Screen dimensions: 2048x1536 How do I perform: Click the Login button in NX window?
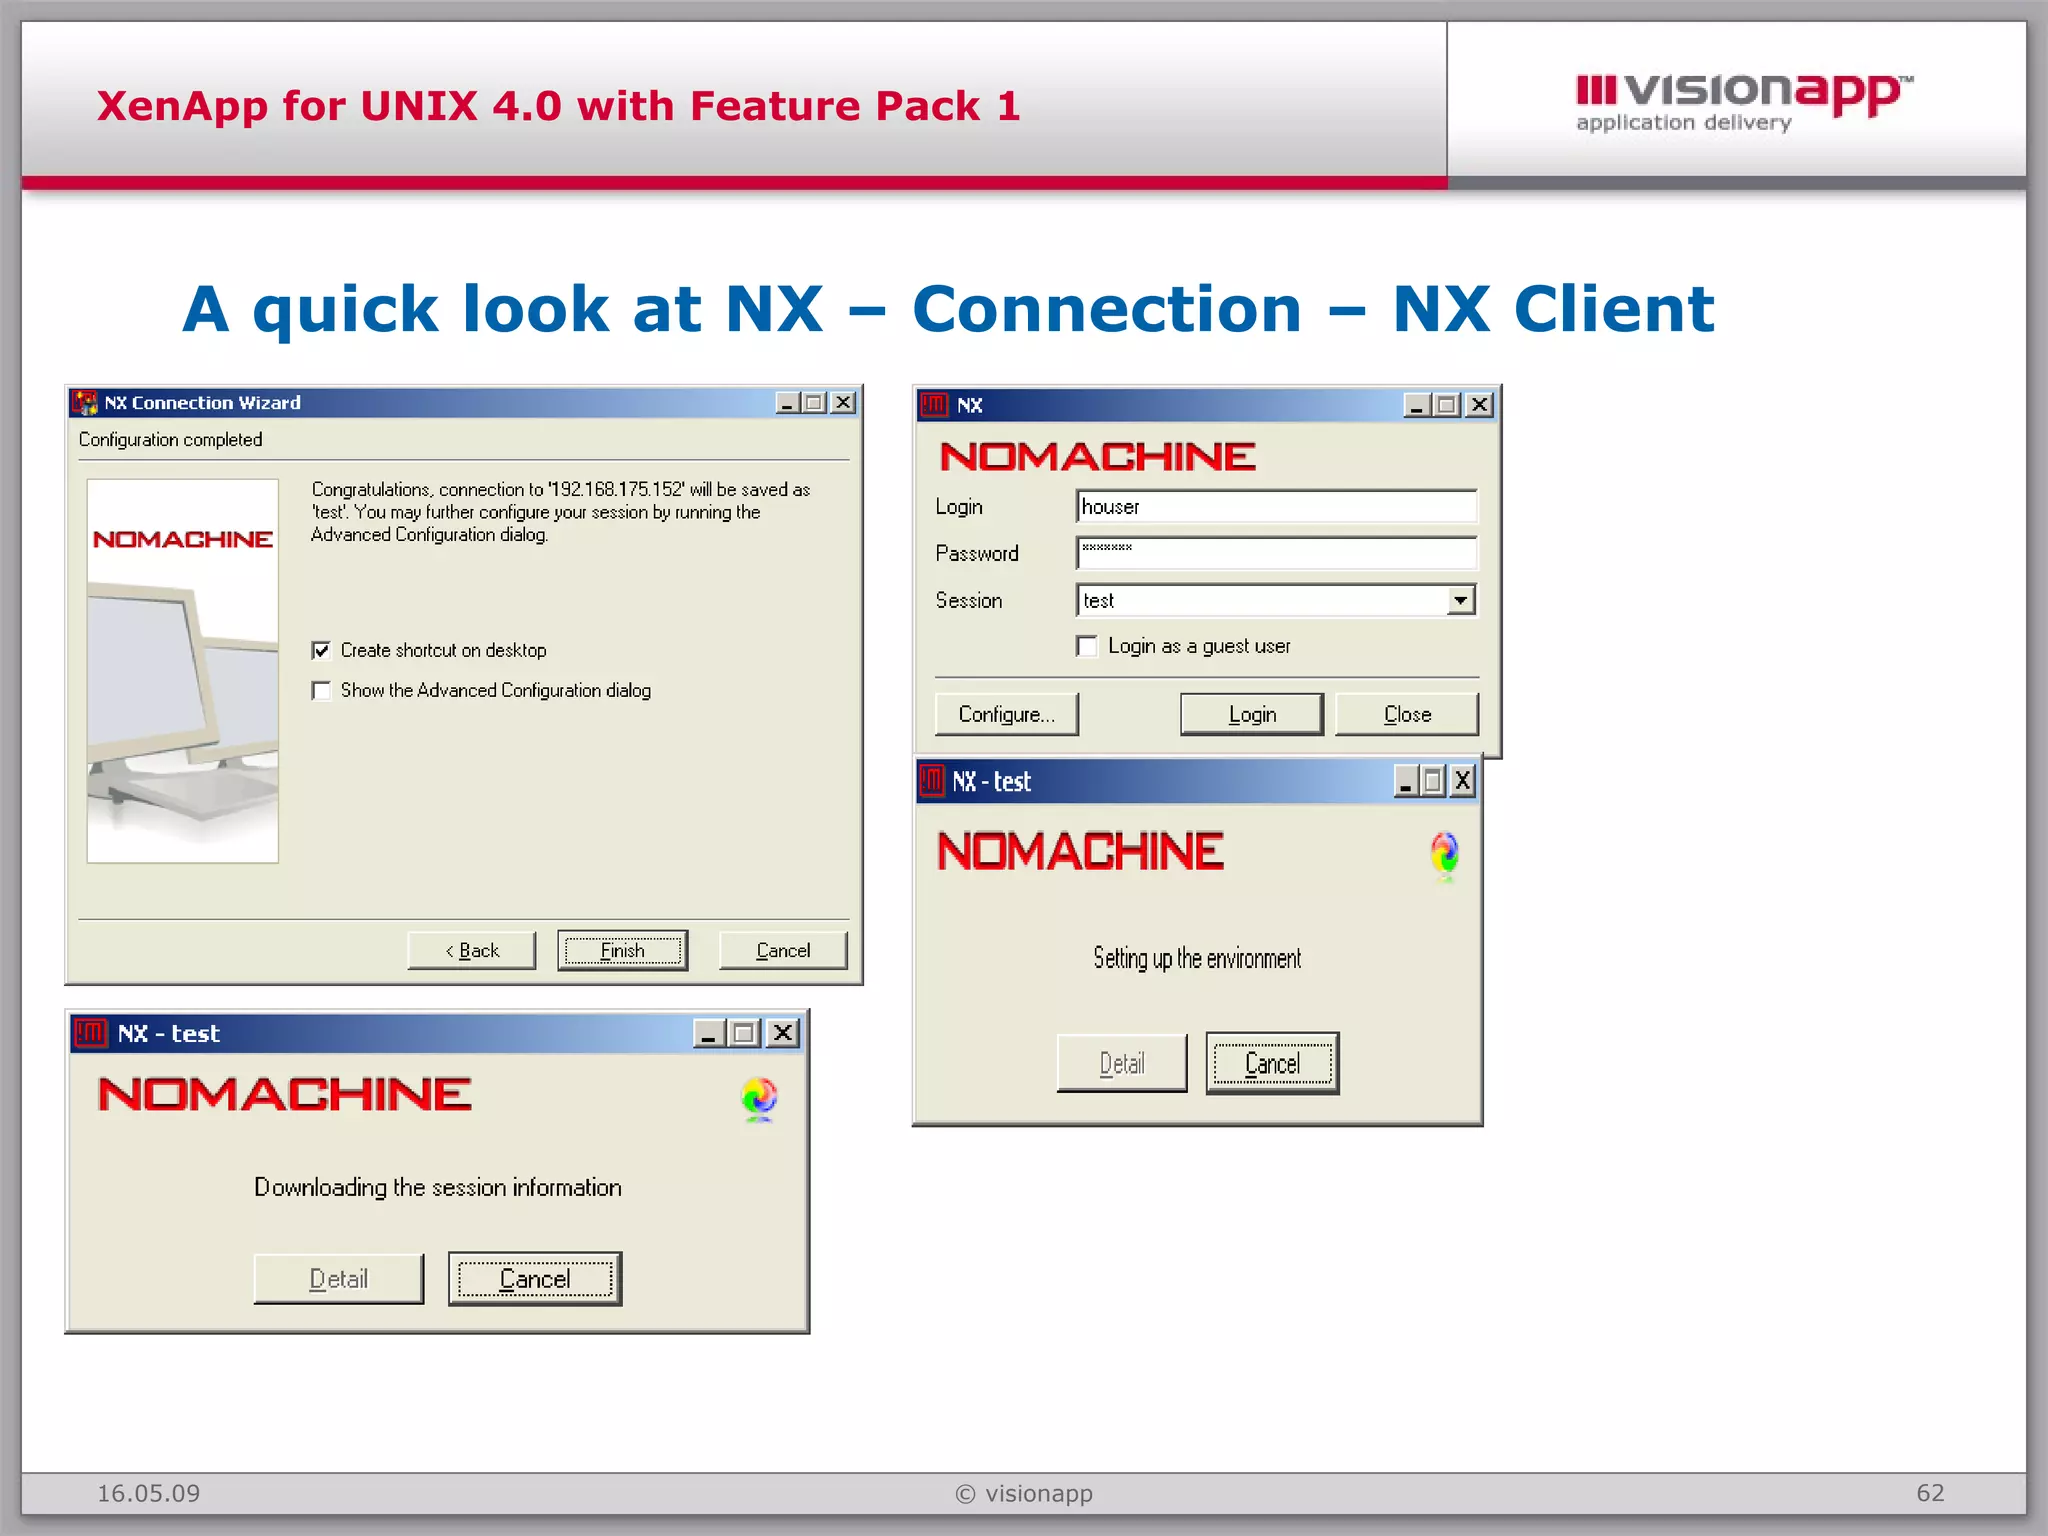click(1252, 714)
